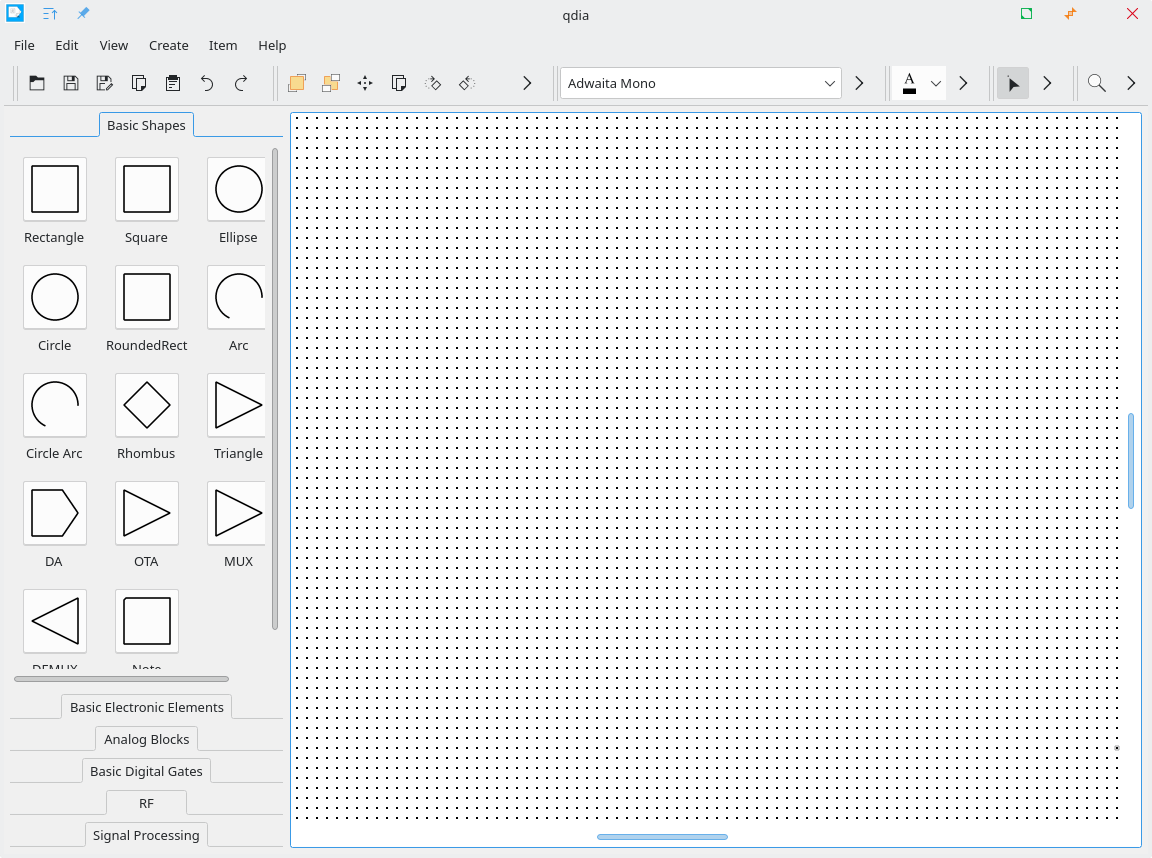Bring selected item to front
This screenshot has width=1152, height=858.
[297, 83]
